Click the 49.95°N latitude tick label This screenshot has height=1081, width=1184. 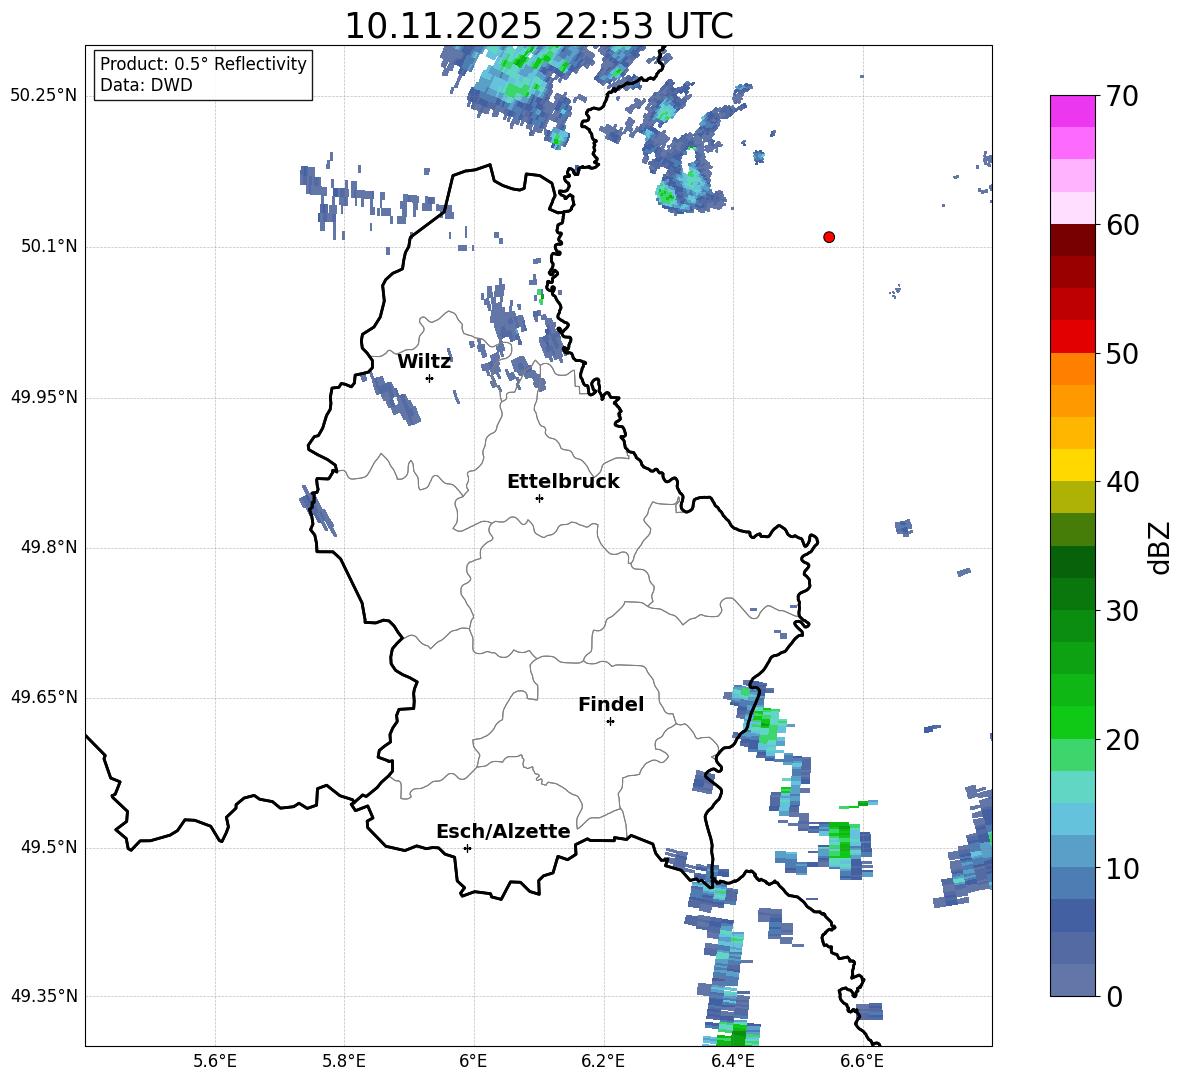[x=44, y=397]
